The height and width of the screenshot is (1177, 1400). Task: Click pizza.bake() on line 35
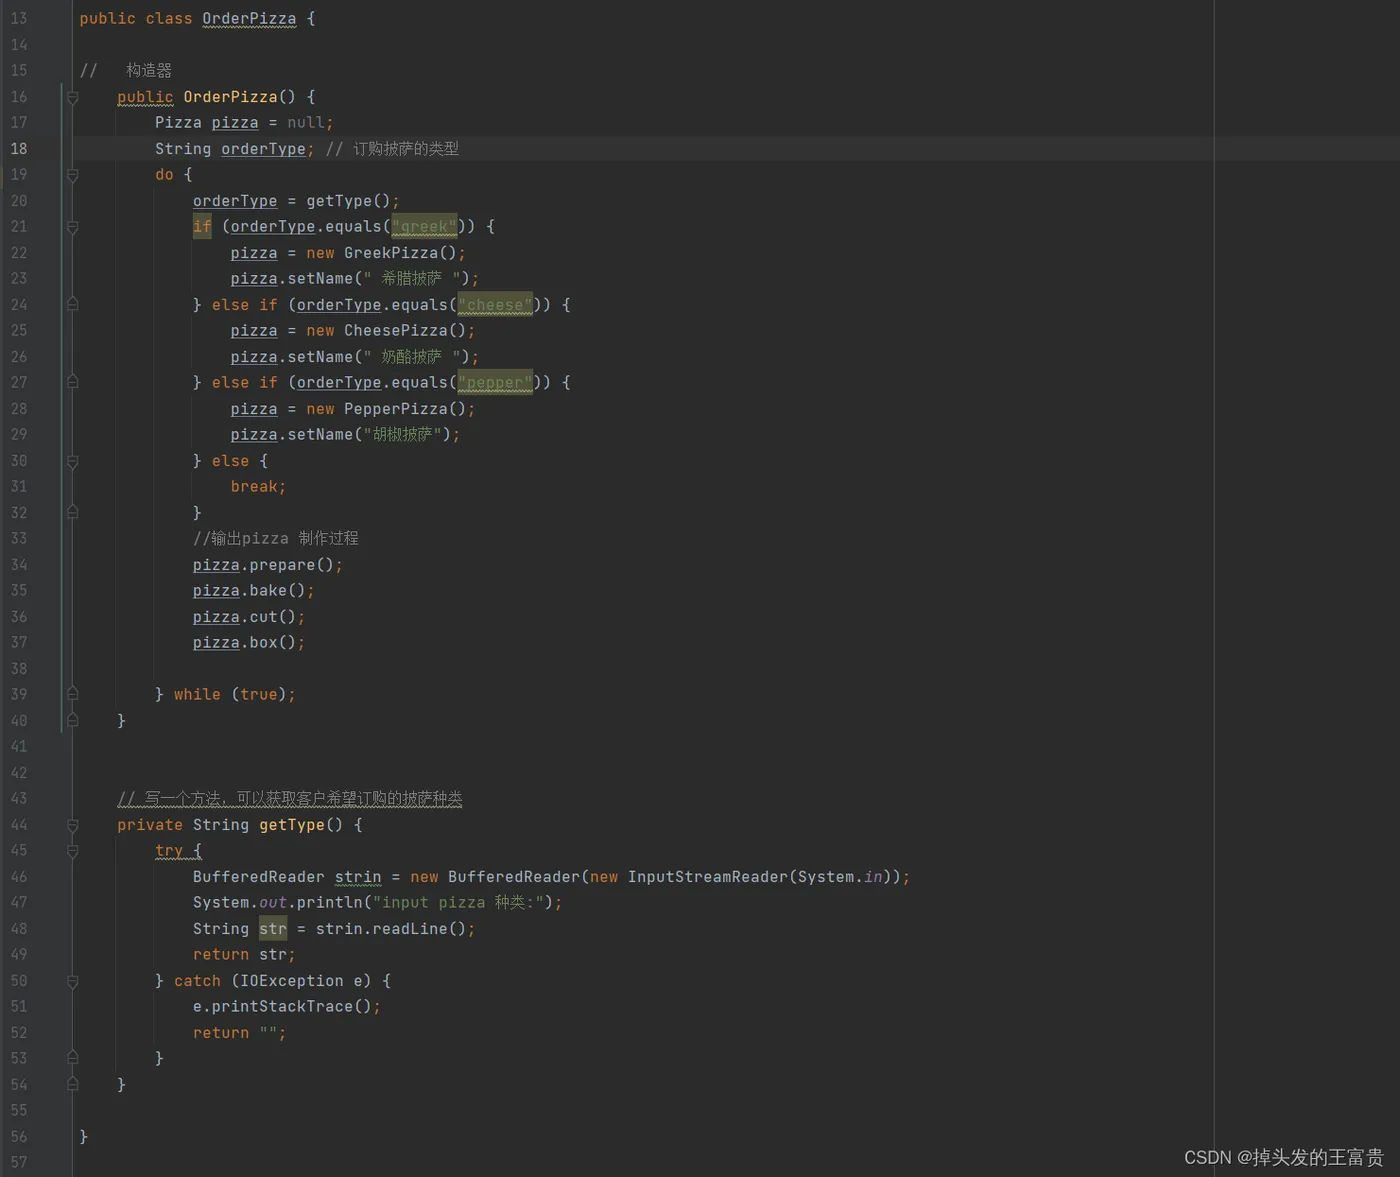pyautogui.click(x=249, y=591)
